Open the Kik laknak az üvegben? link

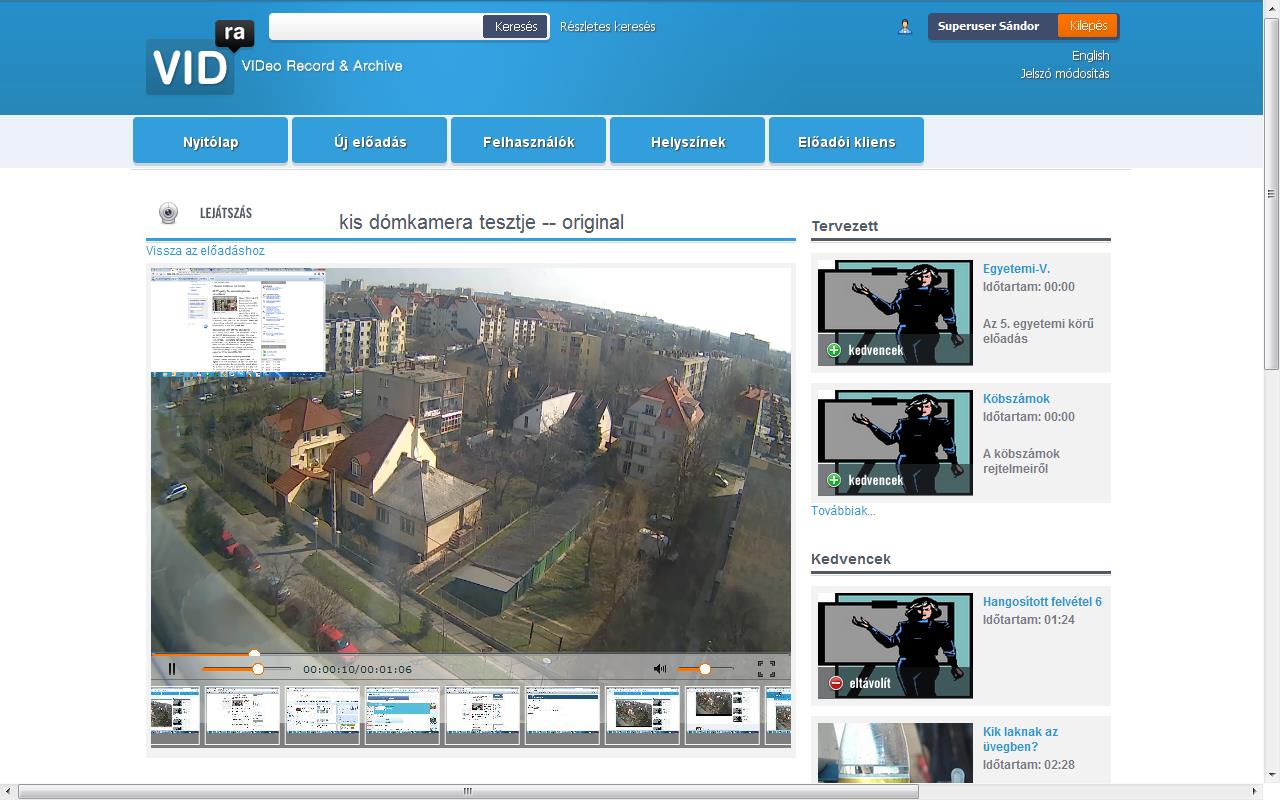[1020, 739]
